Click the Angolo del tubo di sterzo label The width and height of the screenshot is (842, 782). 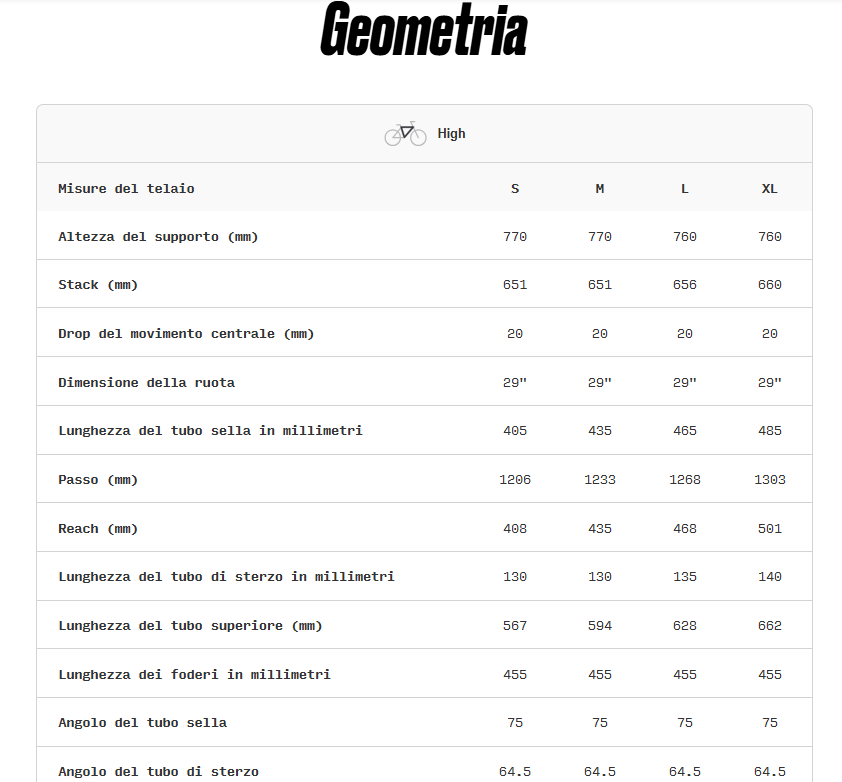158,772
